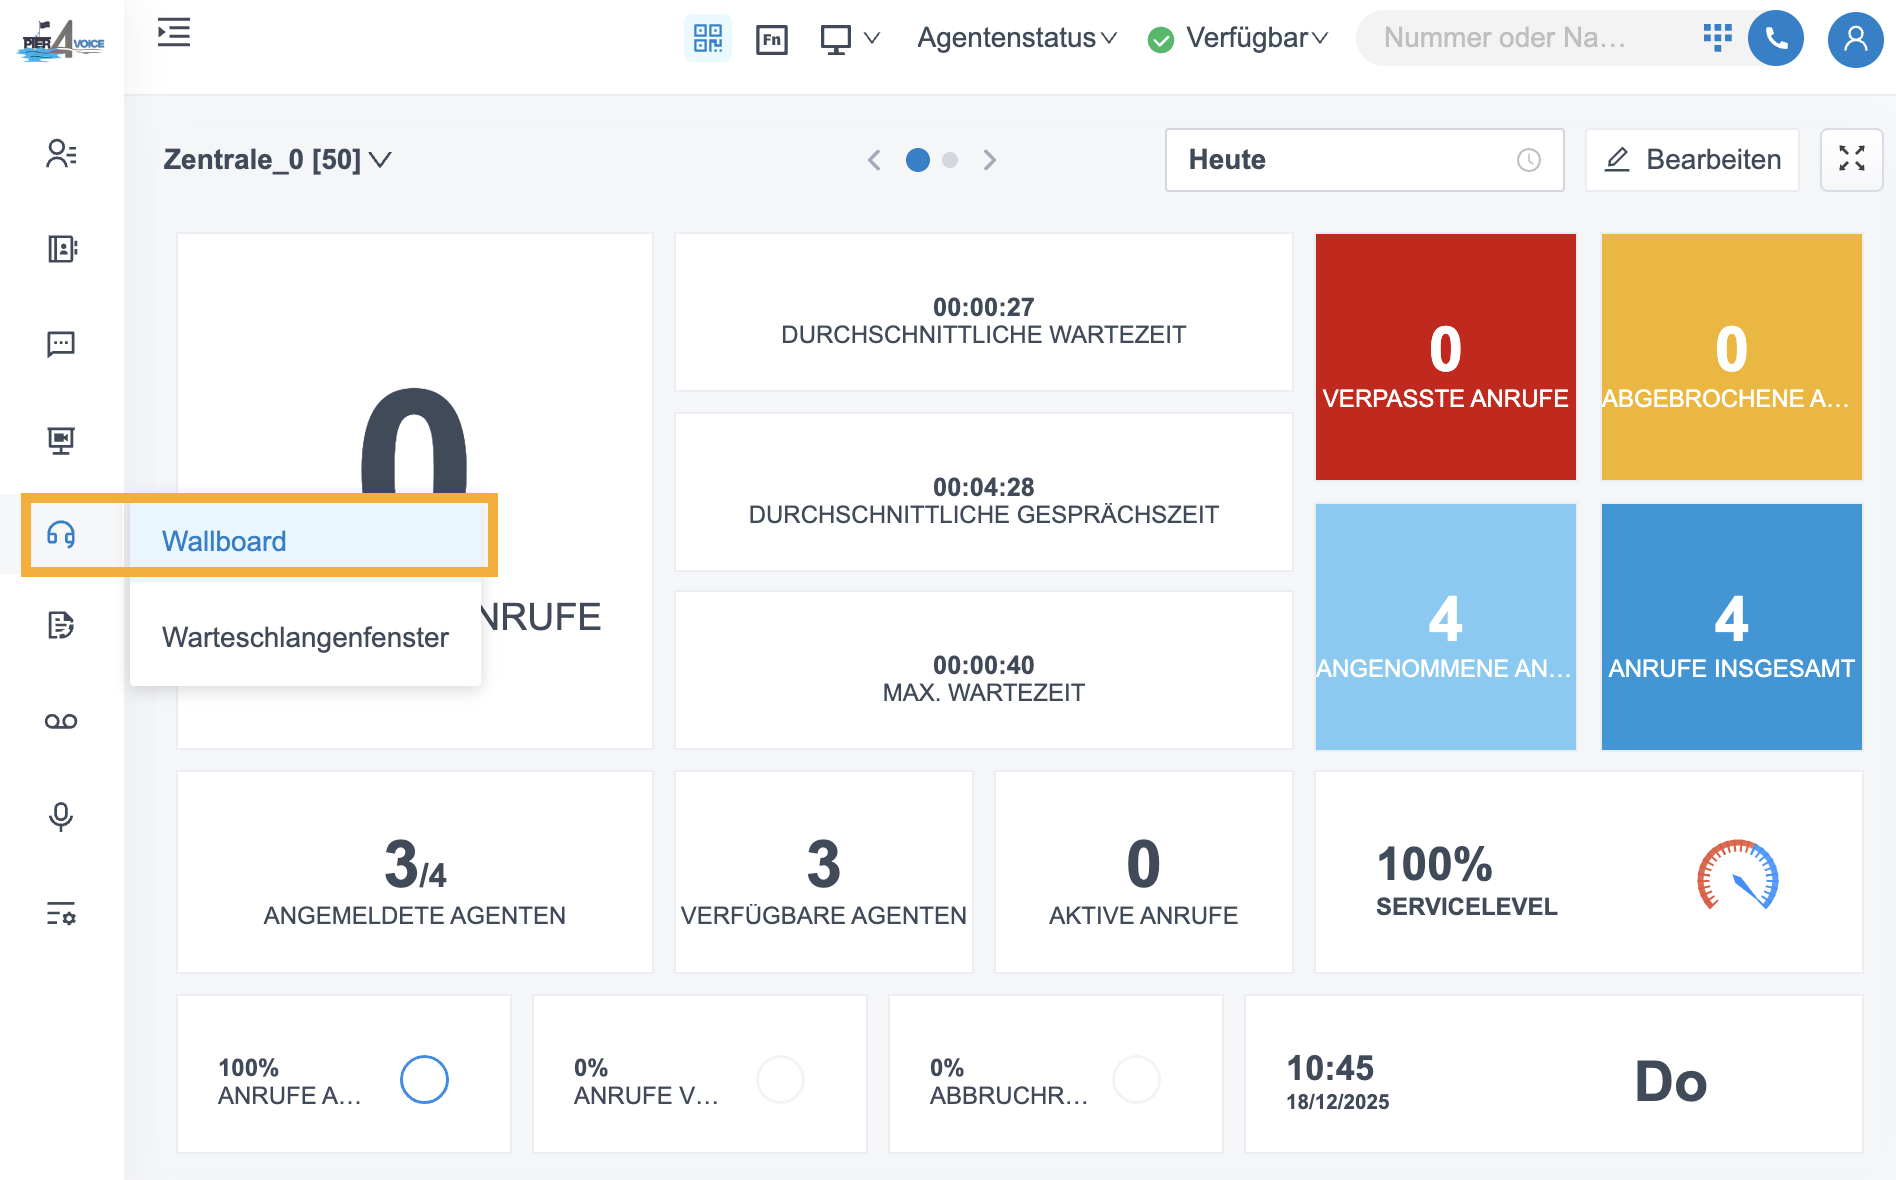
Task: Open the voicemail icon in the sidebar
Action: [x=61, y=721]
